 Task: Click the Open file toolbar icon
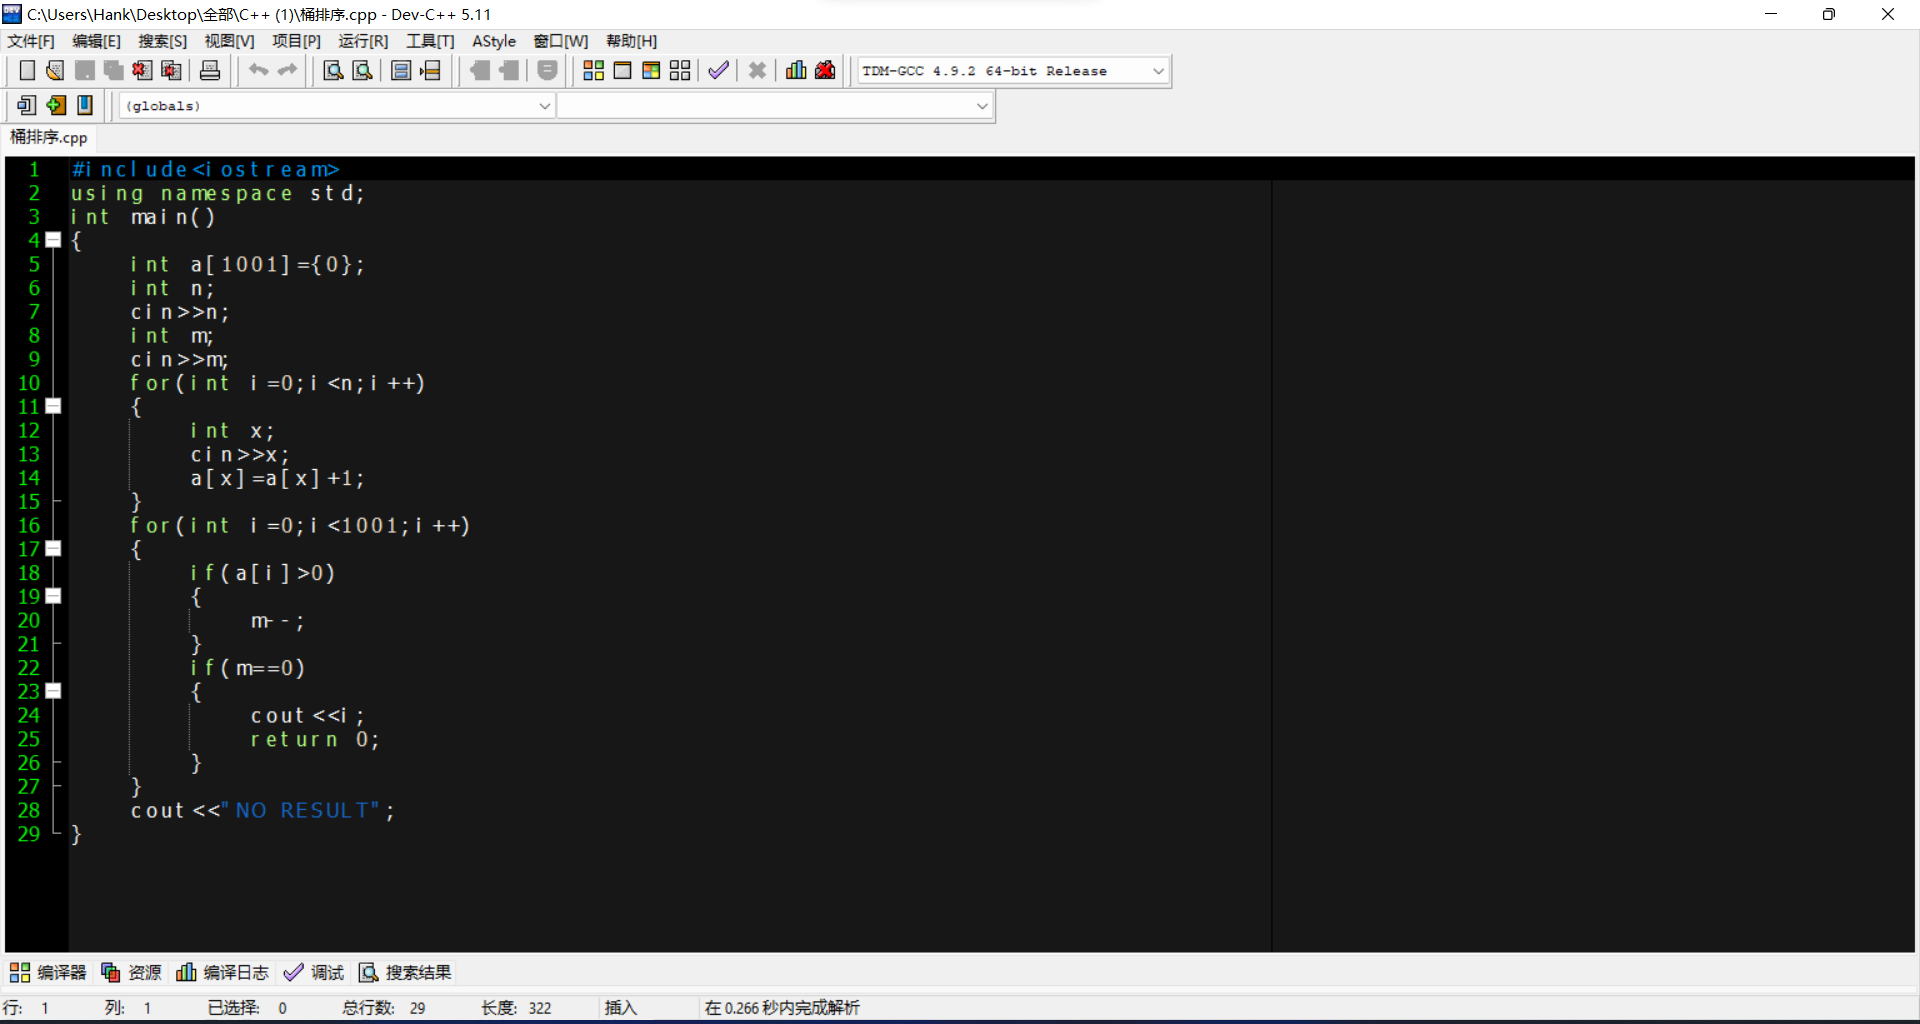[55, 70]
